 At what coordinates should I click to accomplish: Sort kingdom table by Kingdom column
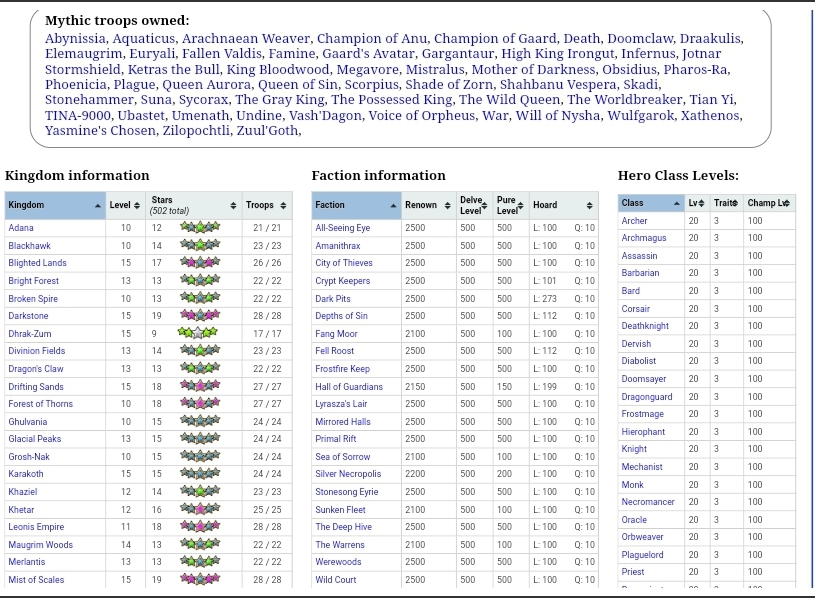pos(55,205)
